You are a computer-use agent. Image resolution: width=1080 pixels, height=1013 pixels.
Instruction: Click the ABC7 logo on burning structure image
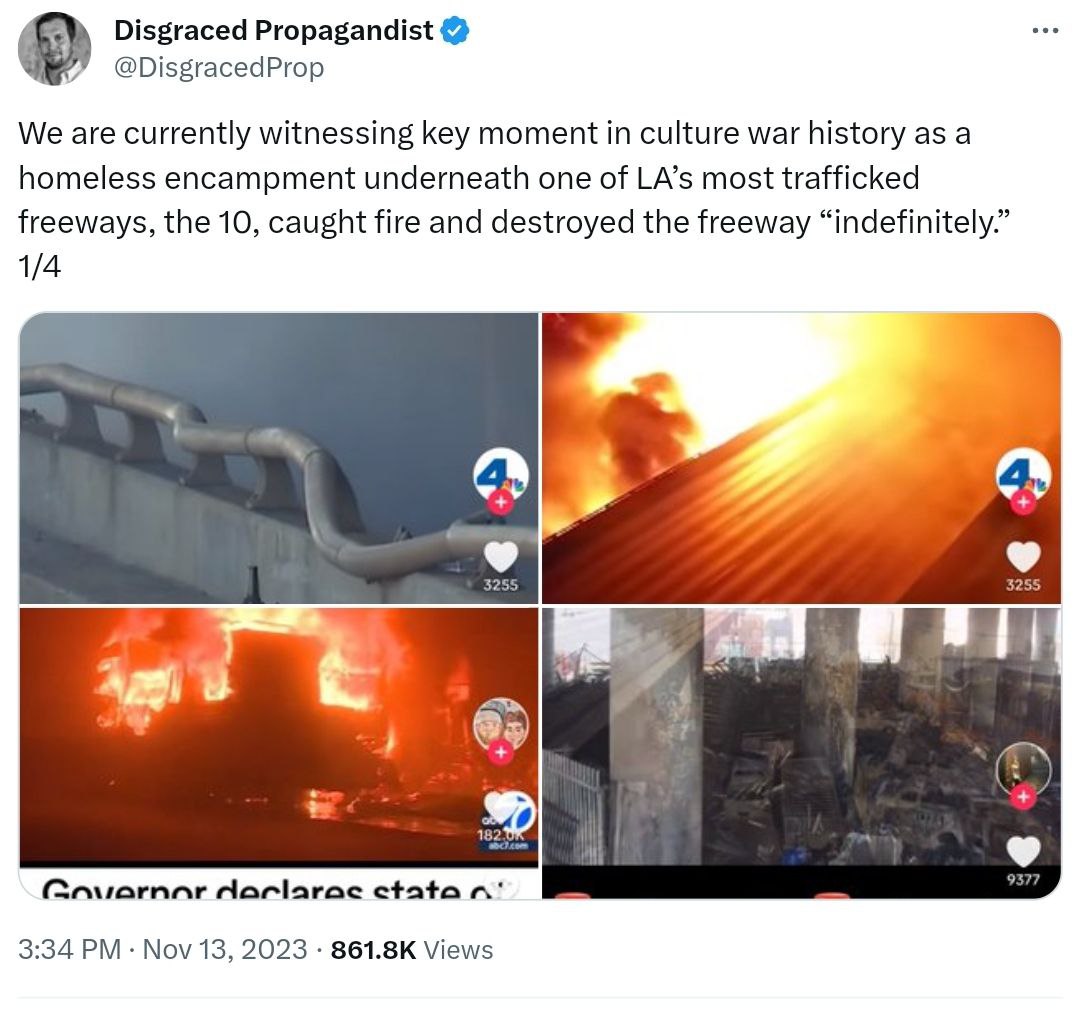[510, 819]
